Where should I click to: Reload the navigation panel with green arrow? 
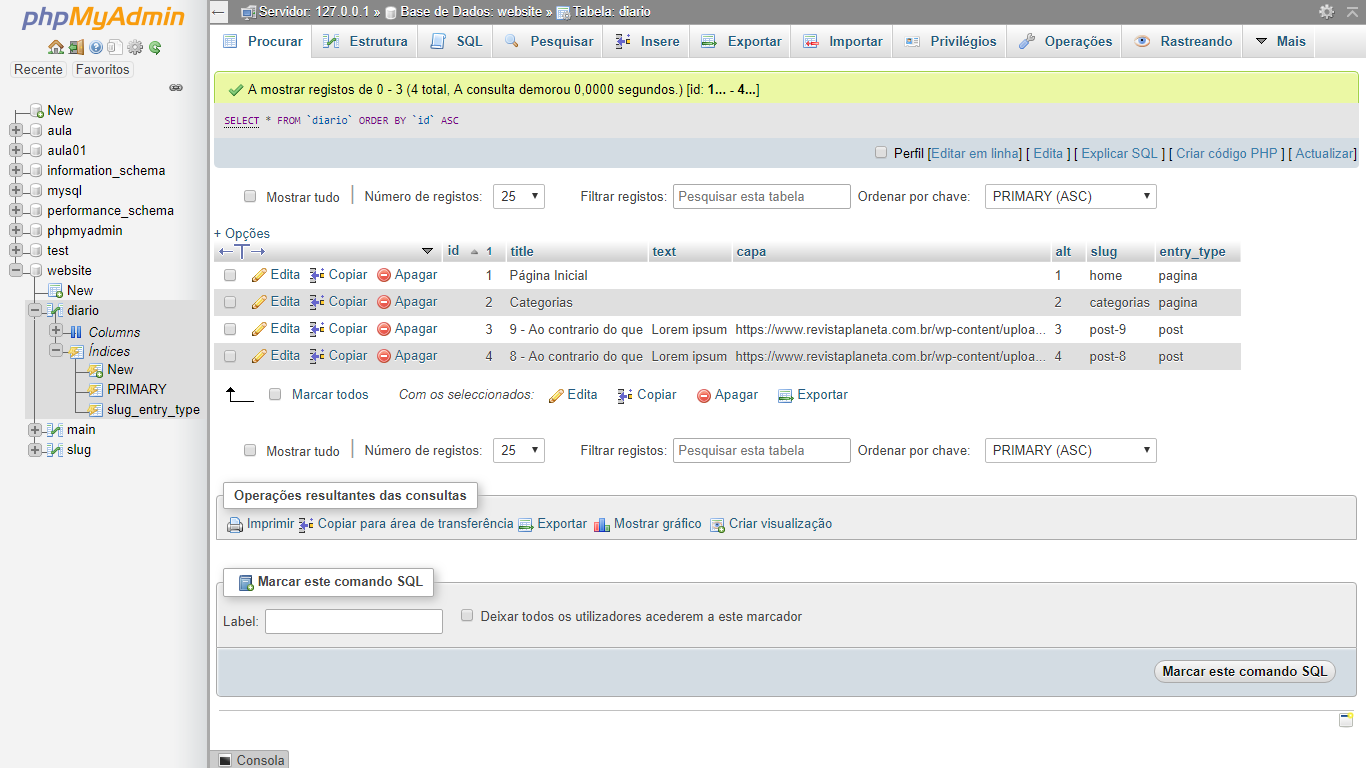click(155, 47)
